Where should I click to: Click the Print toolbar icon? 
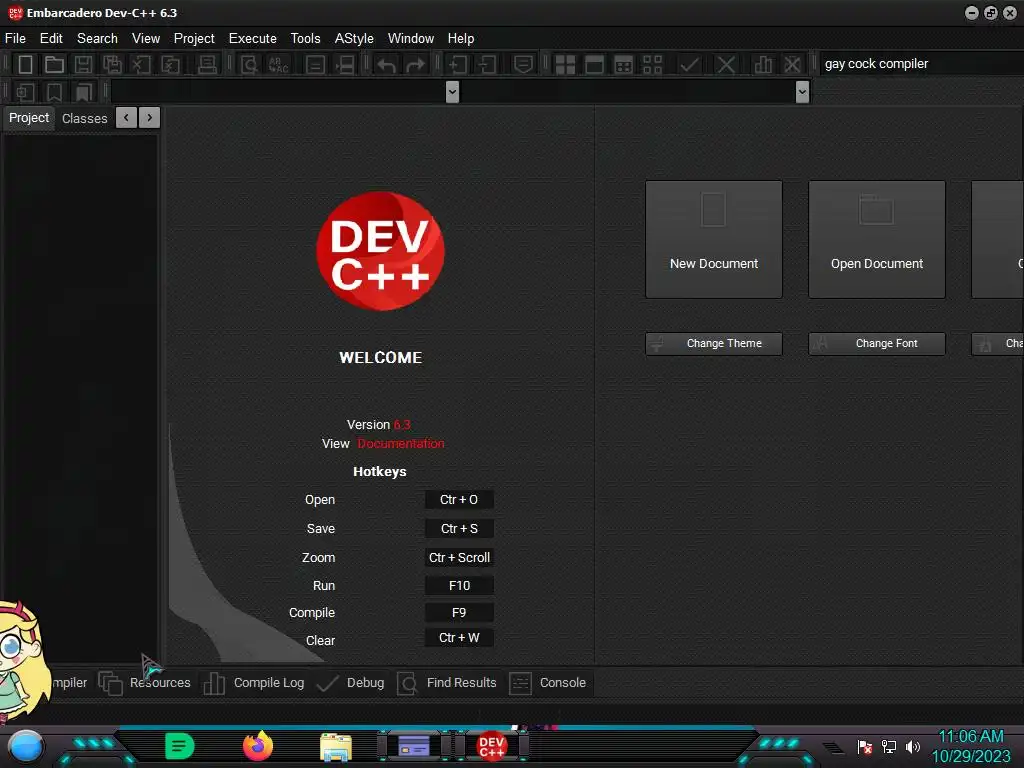point(207,64)
